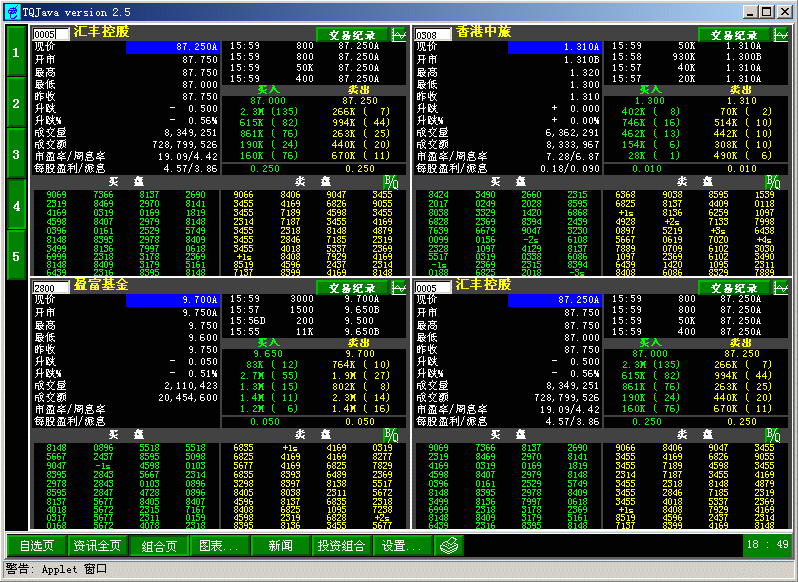Open 交易纪录 in 香港中旅 panel
Image resolution: width=798 pixels, height=582 pixels.
coord(734,35)
